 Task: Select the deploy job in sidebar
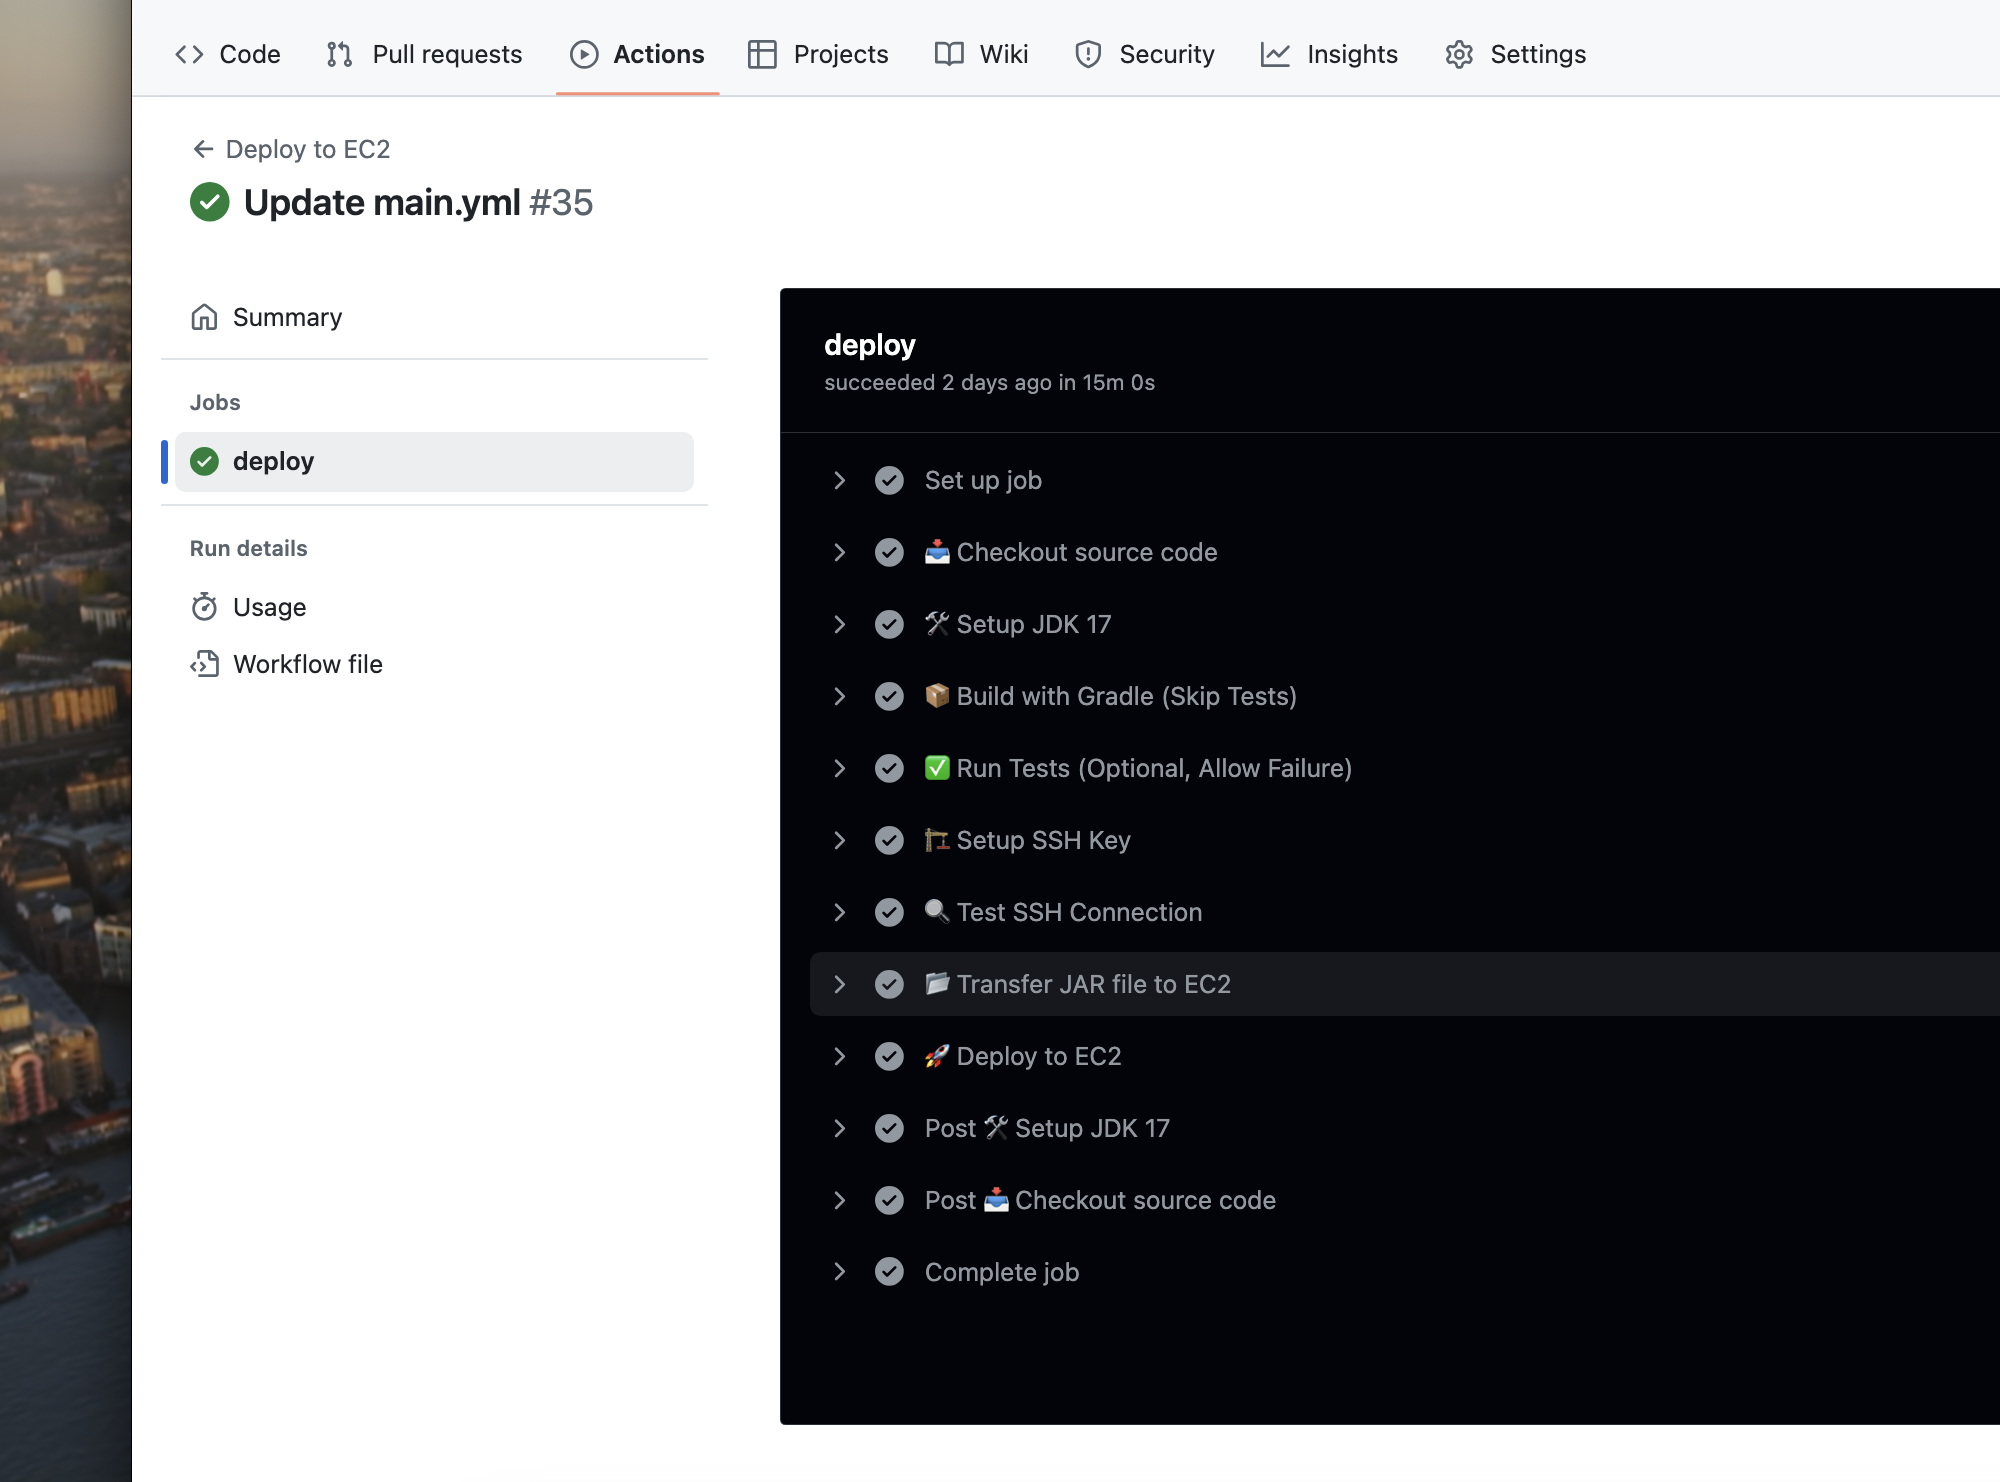pos(433,461)
